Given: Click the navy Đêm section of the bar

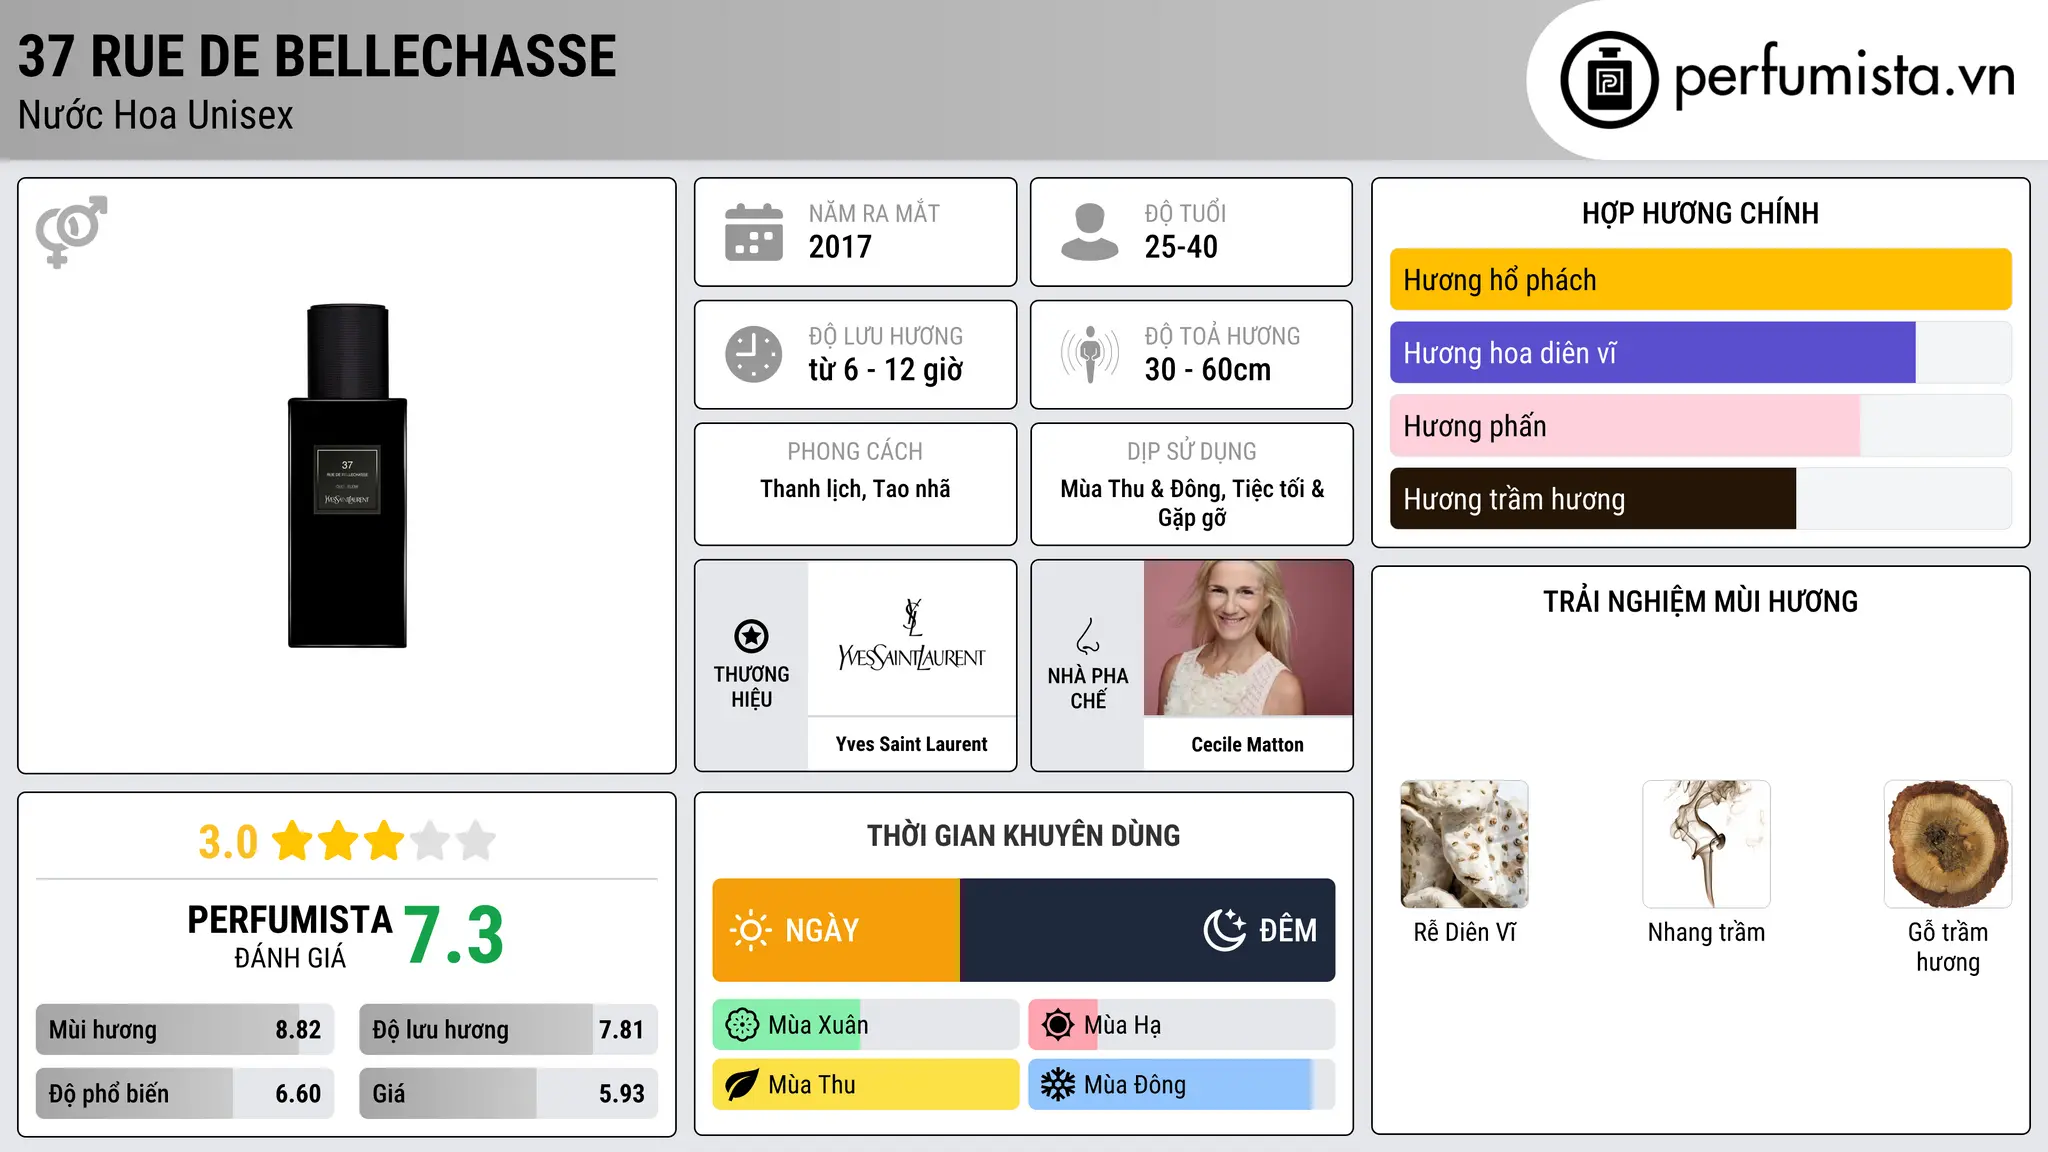Looking at the screenshot, I should point(1147,930).
